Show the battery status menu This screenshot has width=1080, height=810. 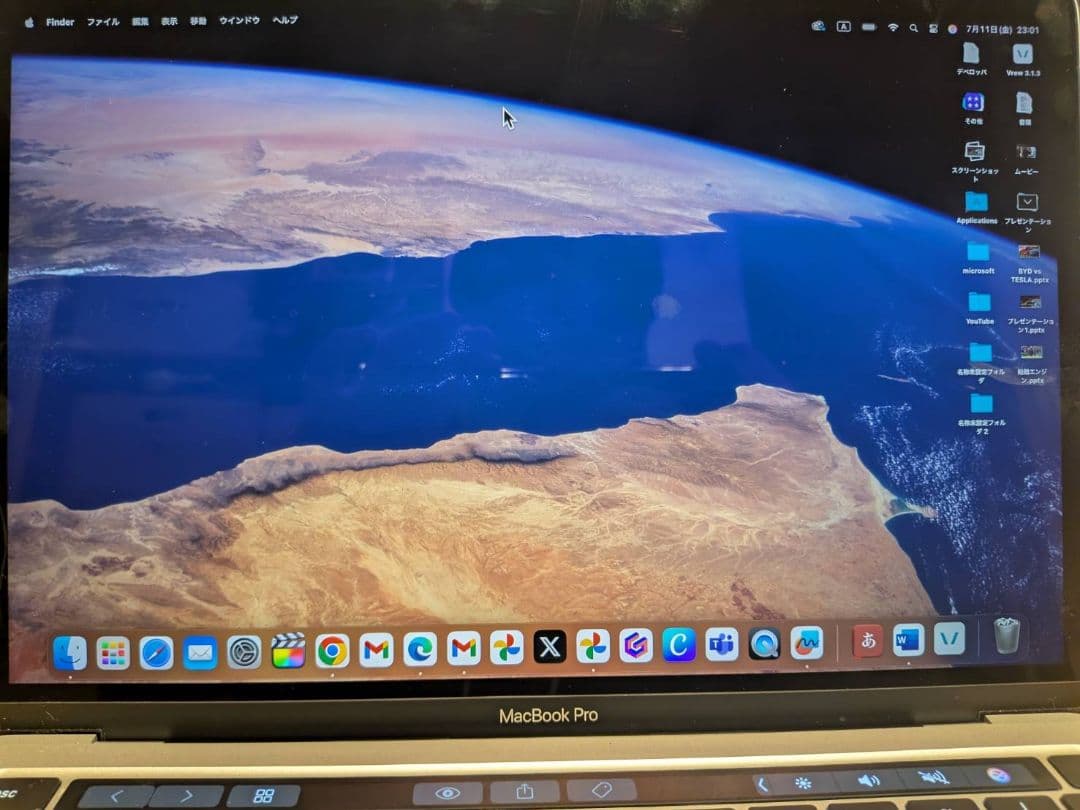pos(868,27)
